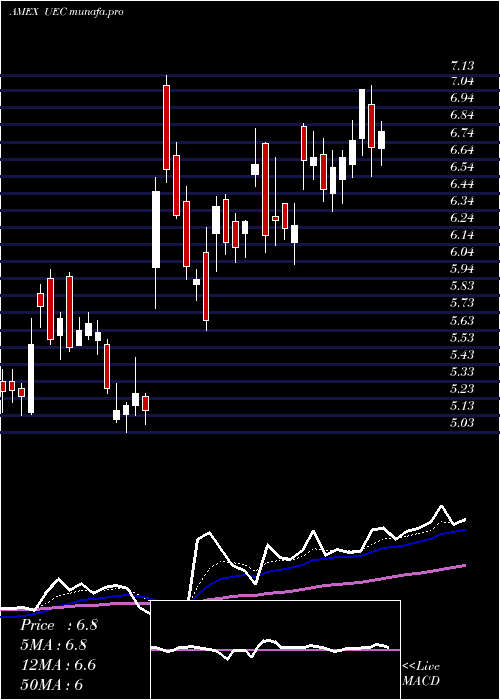500x700 pixels.
Task: Click the 7.13 price axis label
Action: point(462,66)
